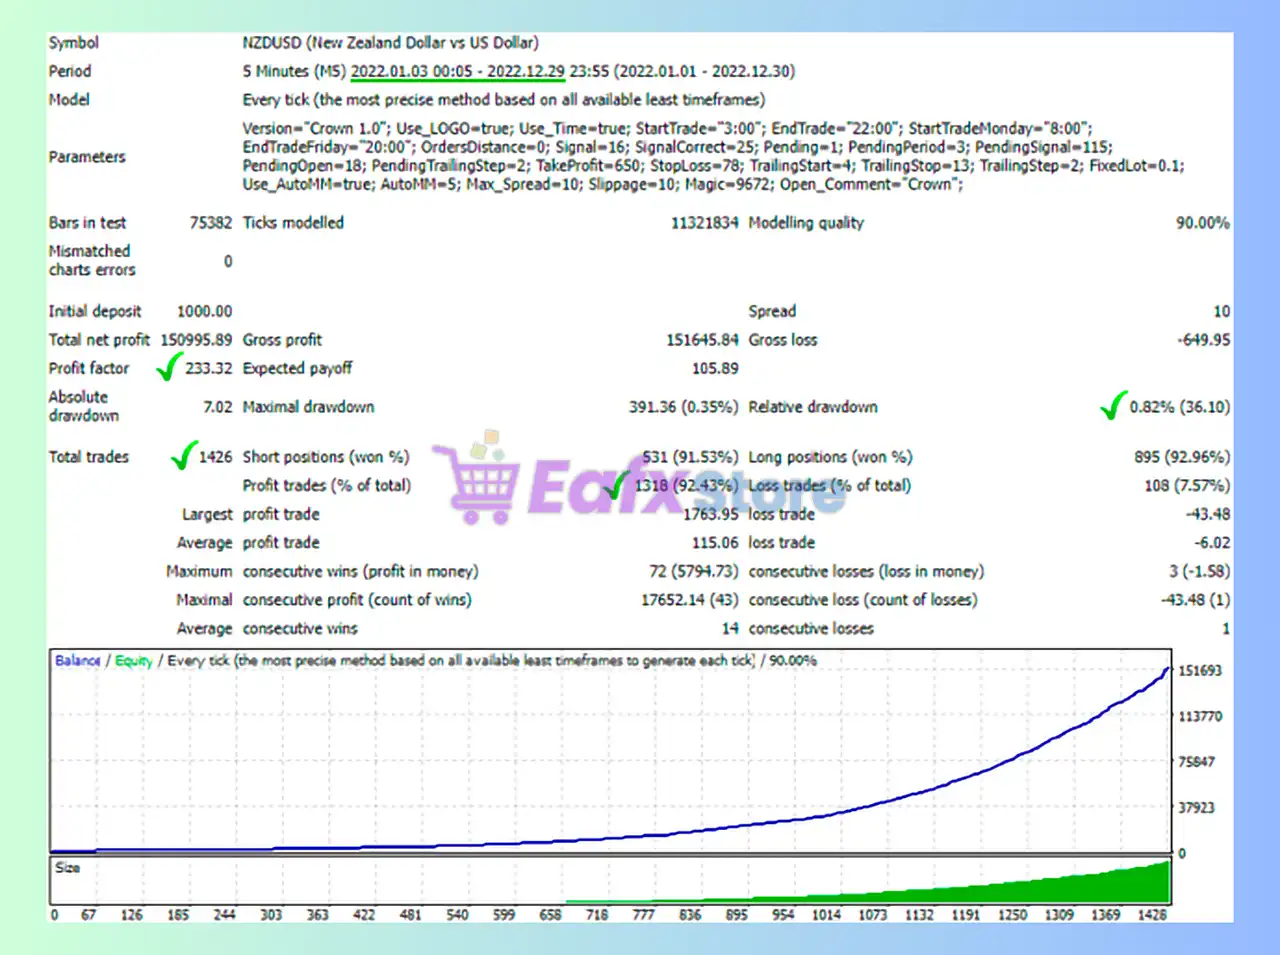Click the Initial deposit value 1000.00
This screenshot has height=955, width=1280.
pos(204,311)
